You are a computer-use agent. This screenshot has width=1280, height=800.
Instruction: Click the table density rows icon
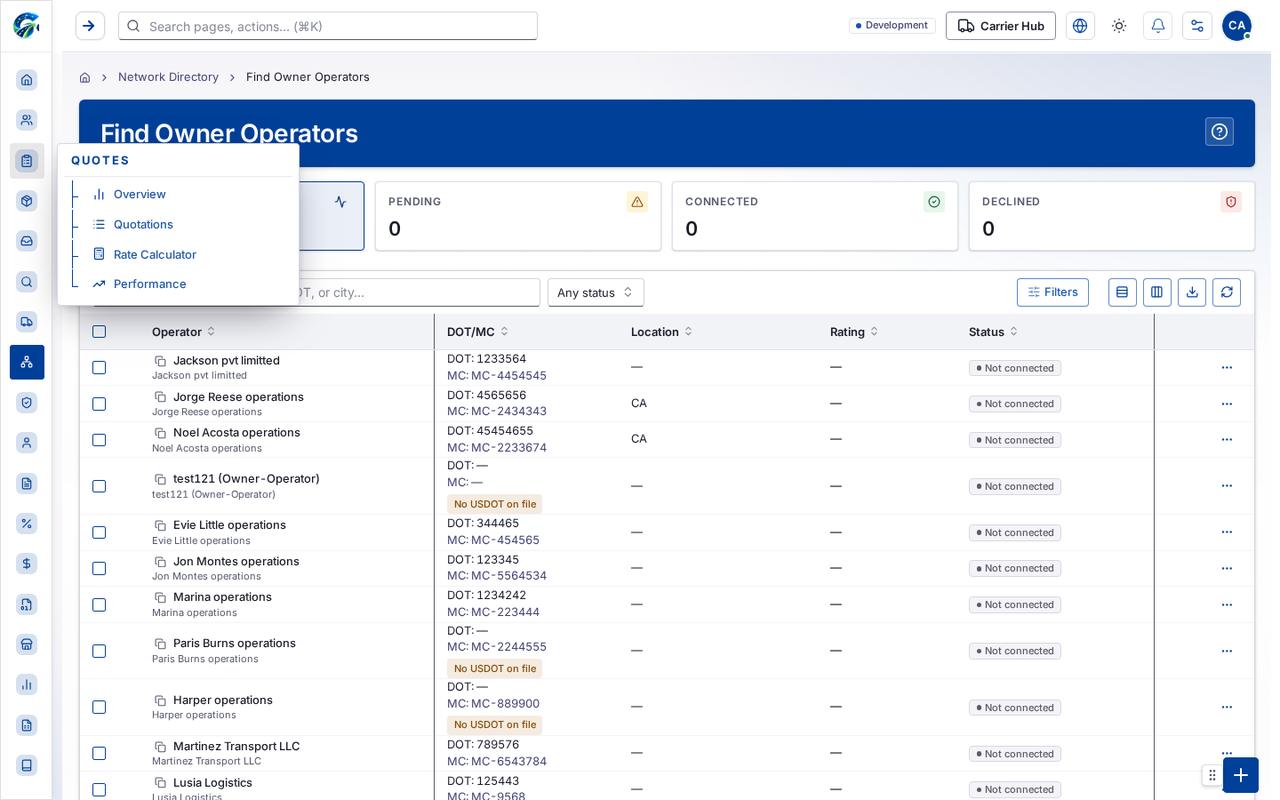(1122, 292)
